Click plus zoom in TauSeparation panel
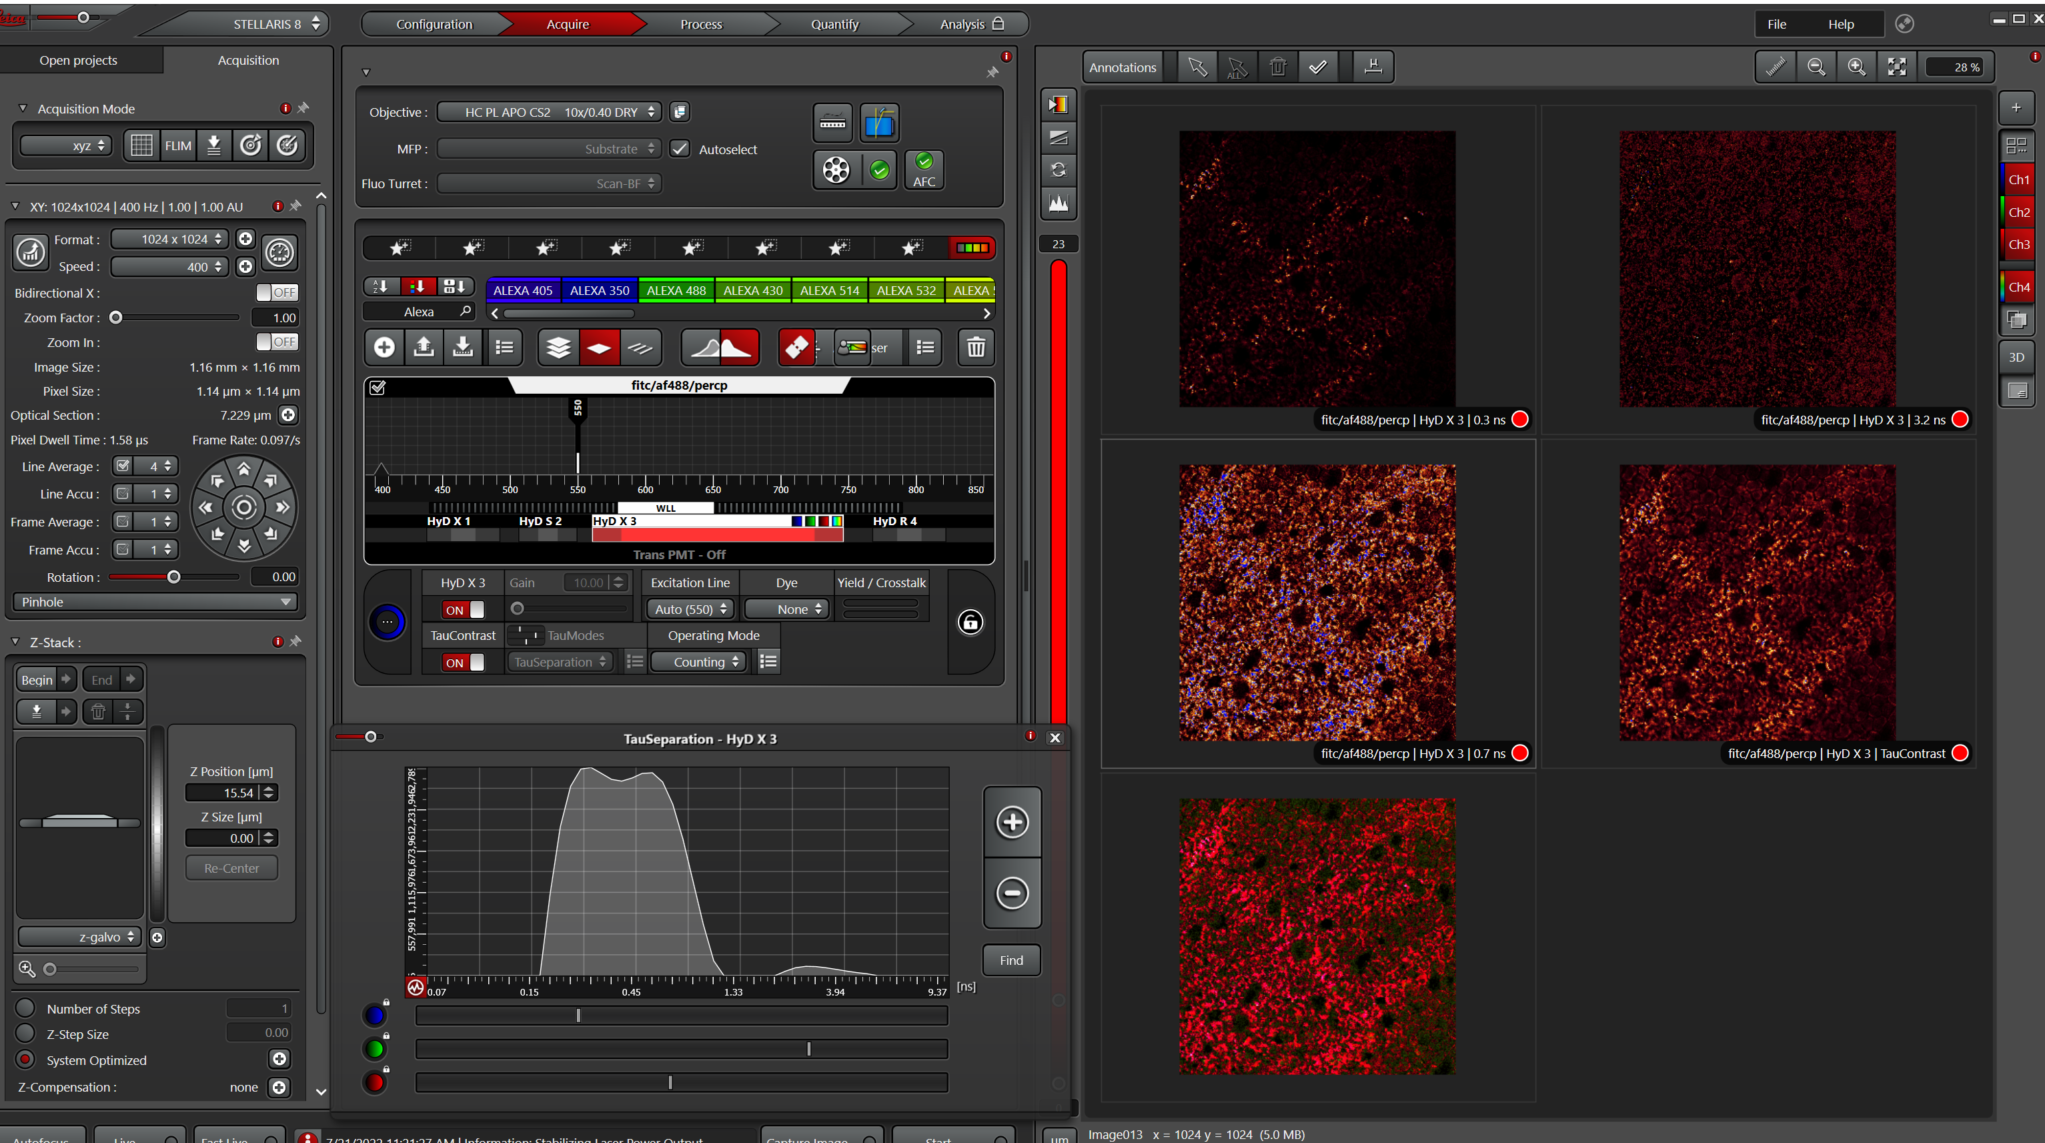 tap(1012, 822)
